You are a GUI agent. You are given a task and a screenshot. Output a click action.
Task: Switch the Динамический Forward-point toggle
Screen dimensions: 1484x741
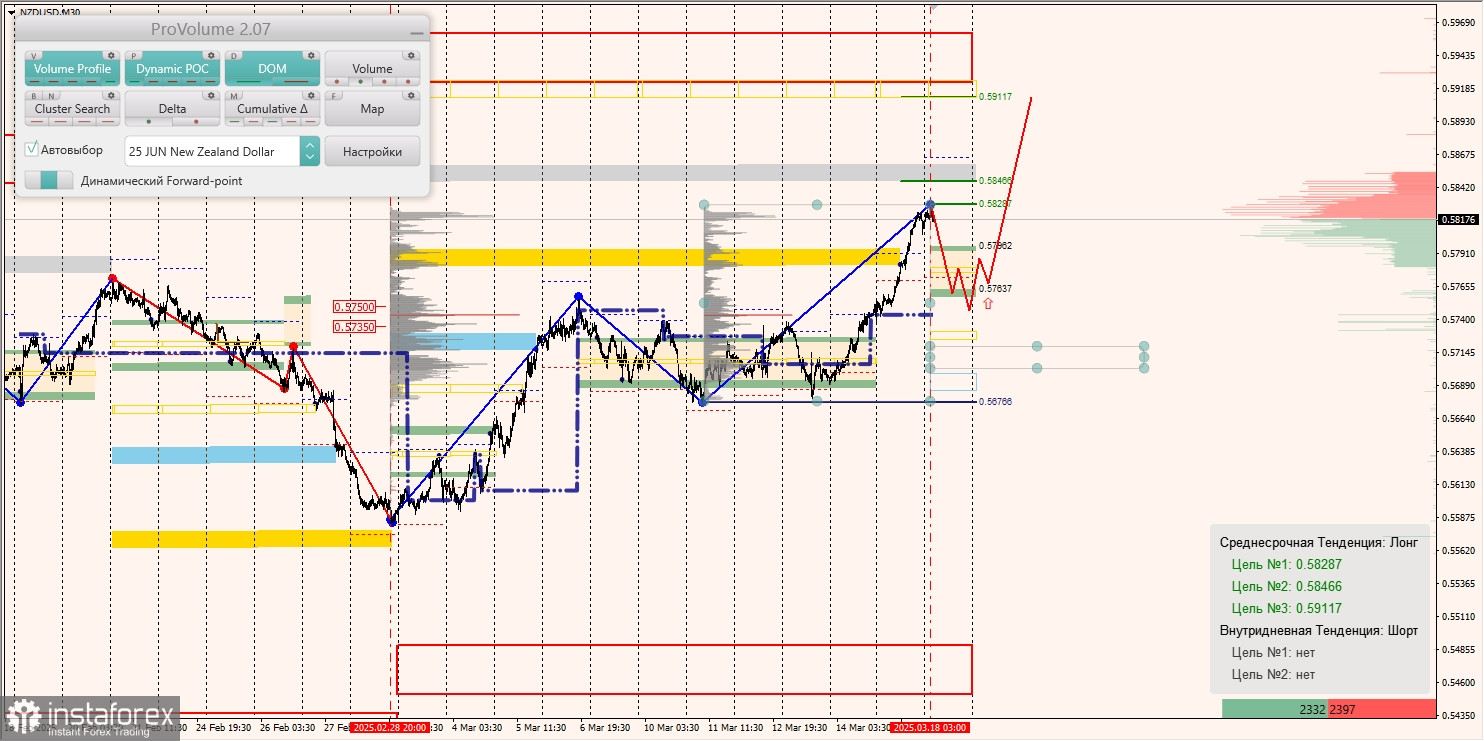click(49, 181)
